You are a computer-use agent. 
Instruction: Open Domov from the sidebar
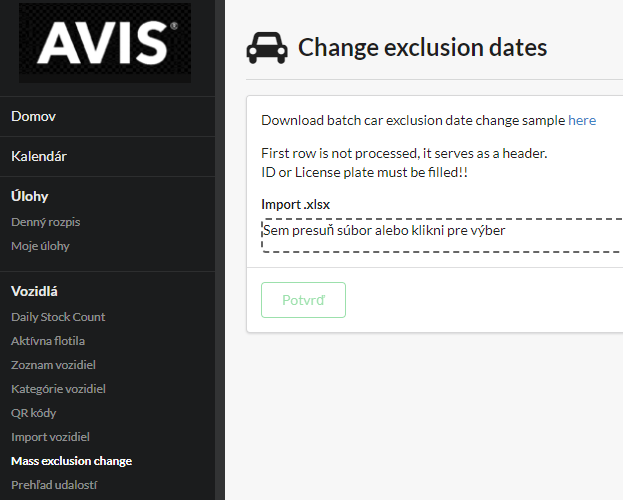click(x=34, y=116)
